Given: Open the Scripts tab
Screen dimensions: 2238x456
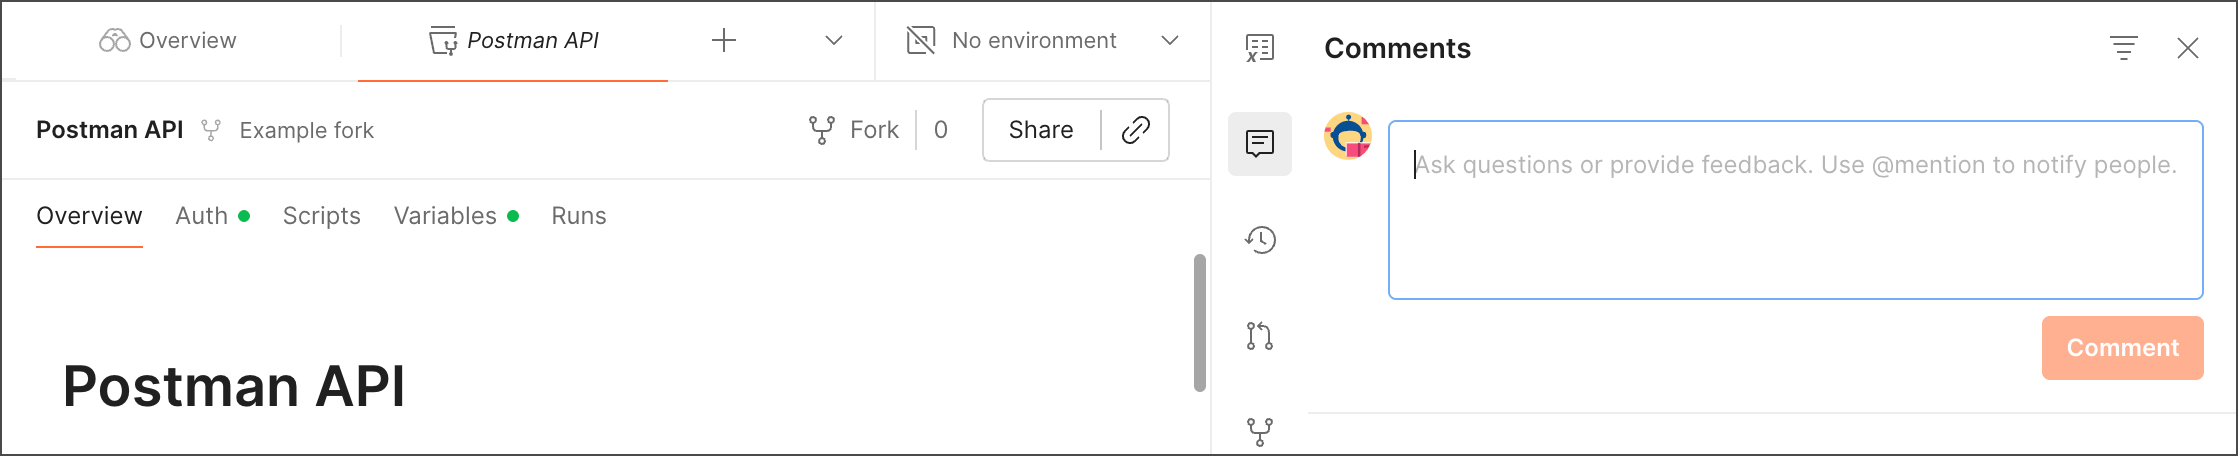Looking at the screenshot, I should coord(321,216).
